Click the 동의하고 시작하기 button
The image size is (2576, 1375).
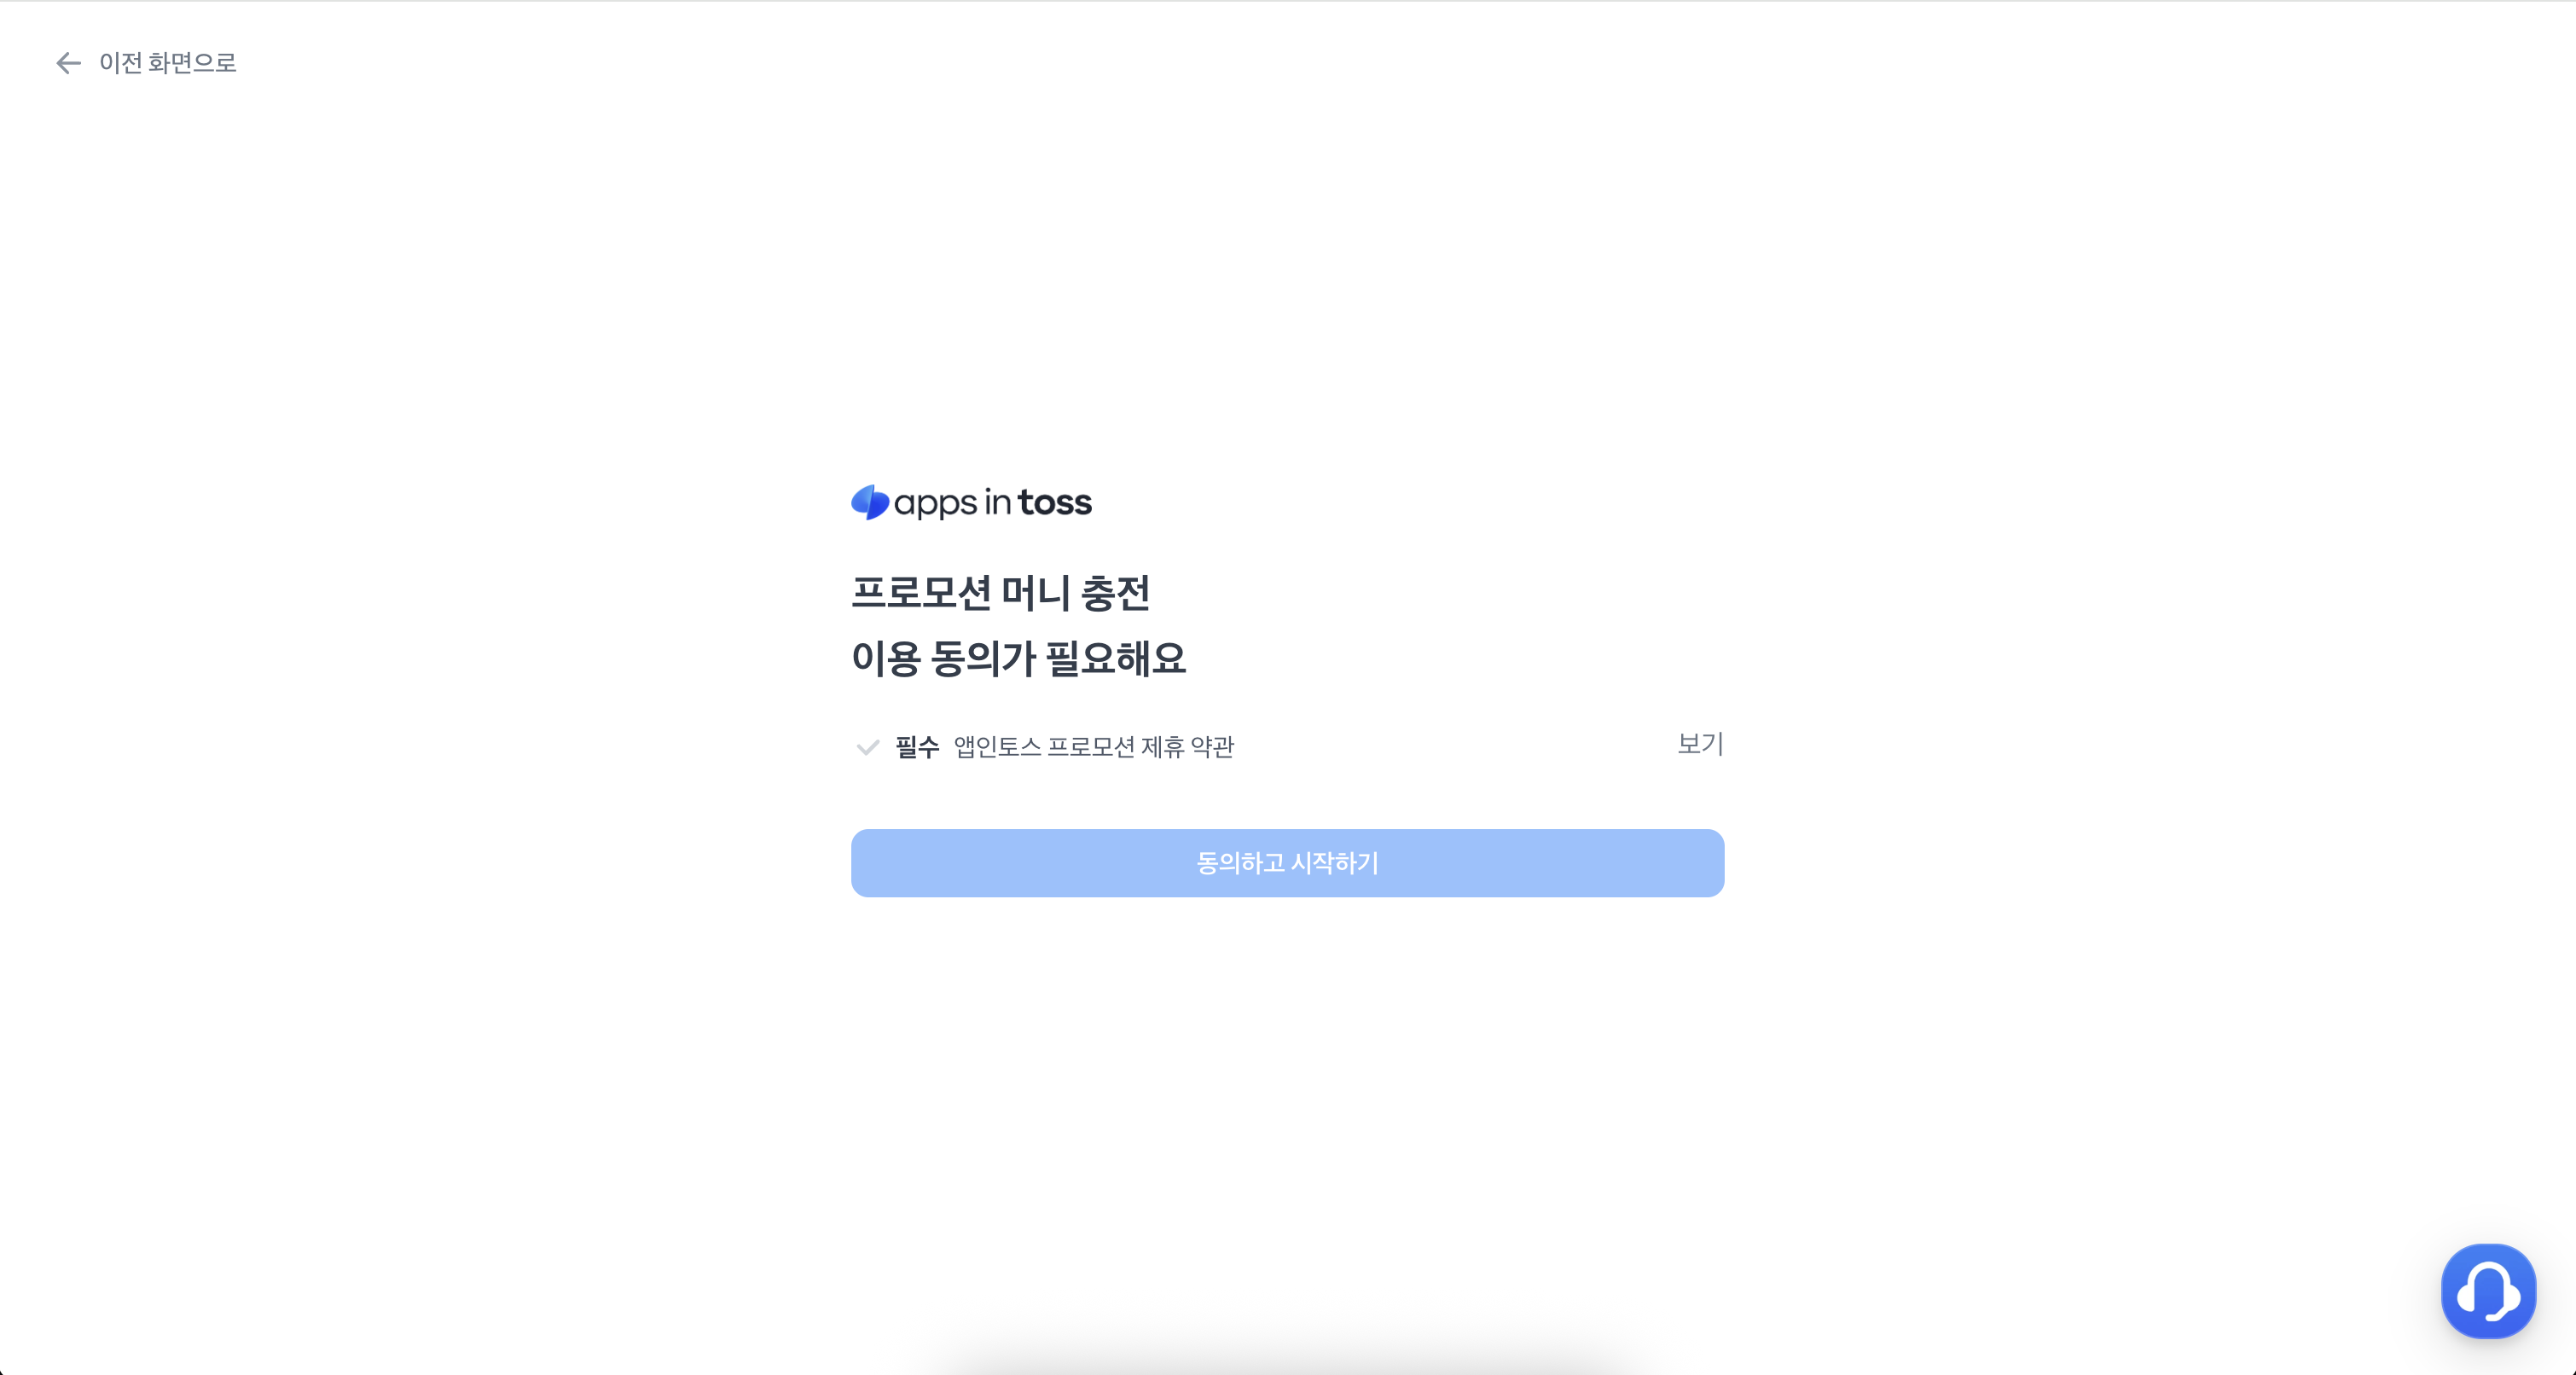click(1287, 863)
